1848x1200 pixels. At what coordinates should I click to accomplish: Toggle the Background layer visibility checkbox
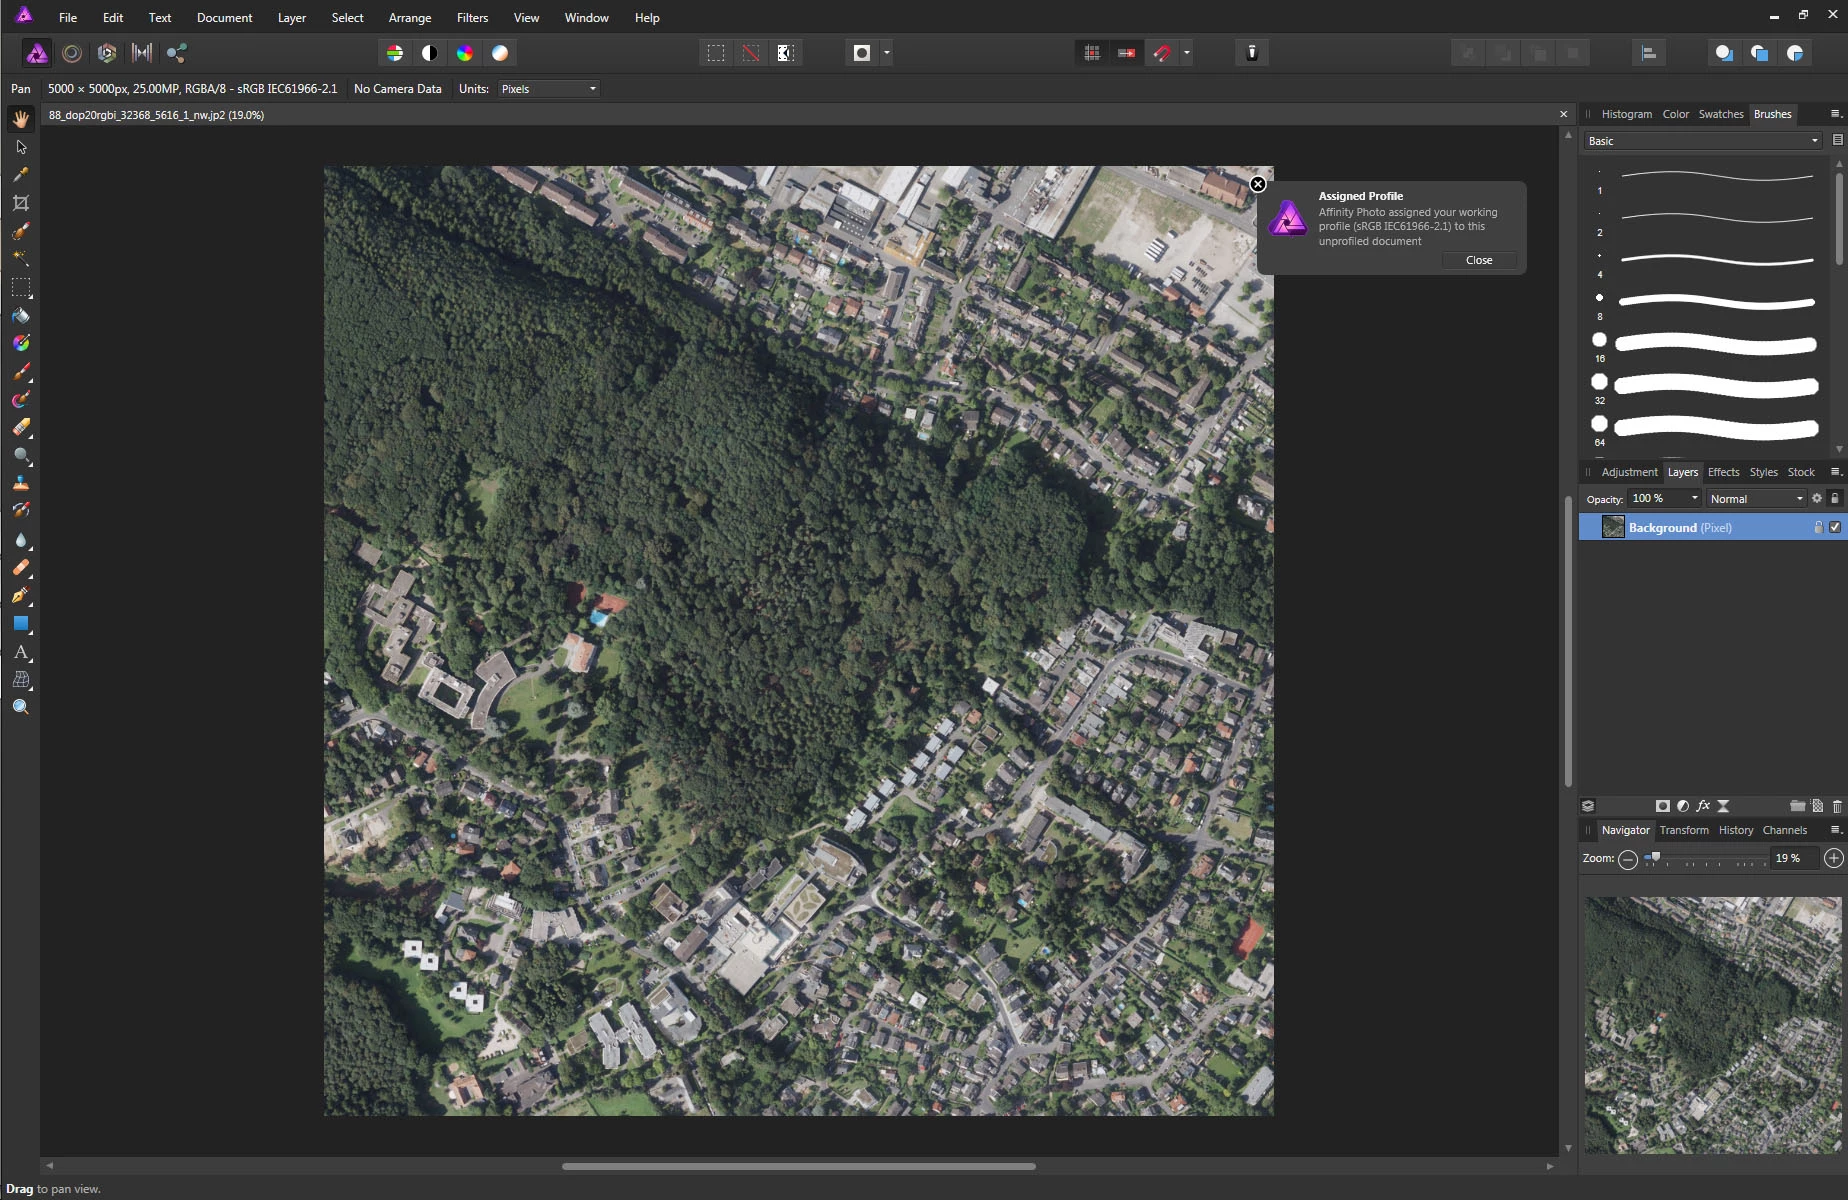click(1835, 527)
